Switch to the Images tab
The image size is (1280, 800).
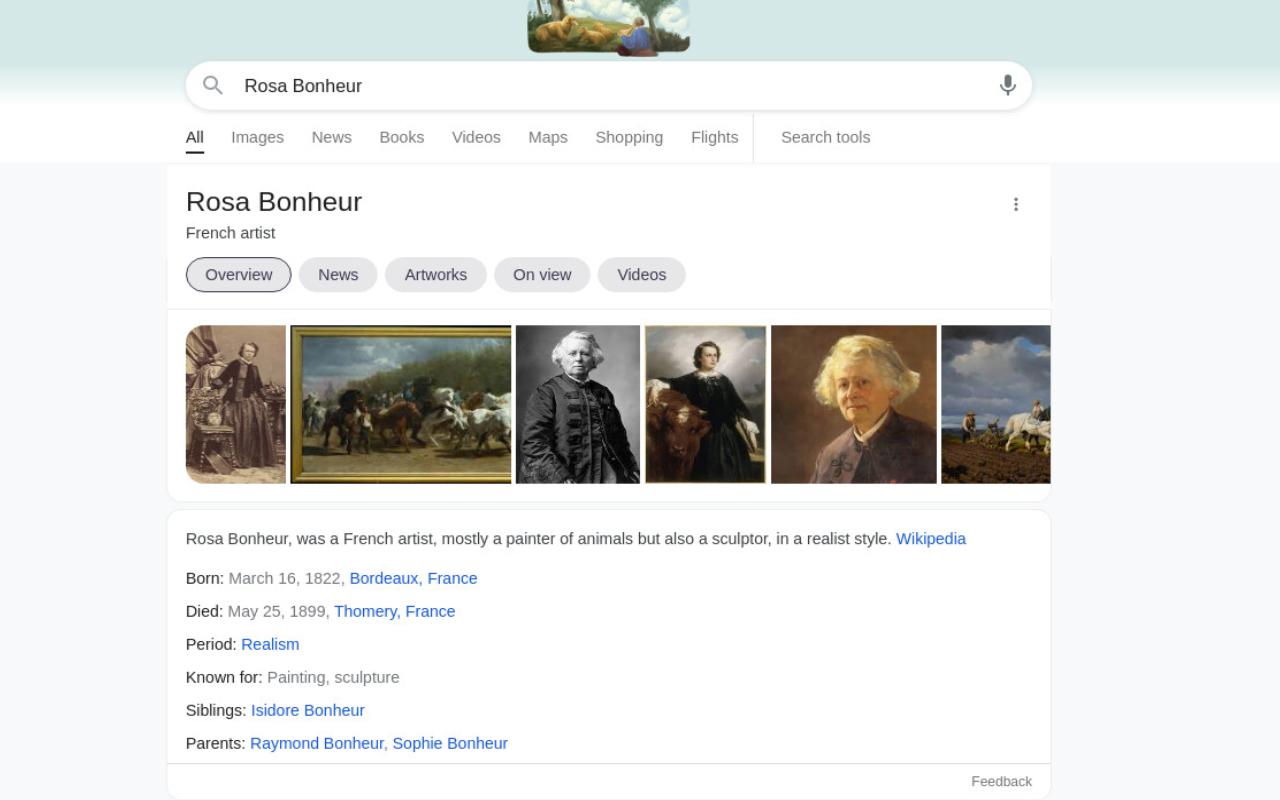[x=257, y=138]
